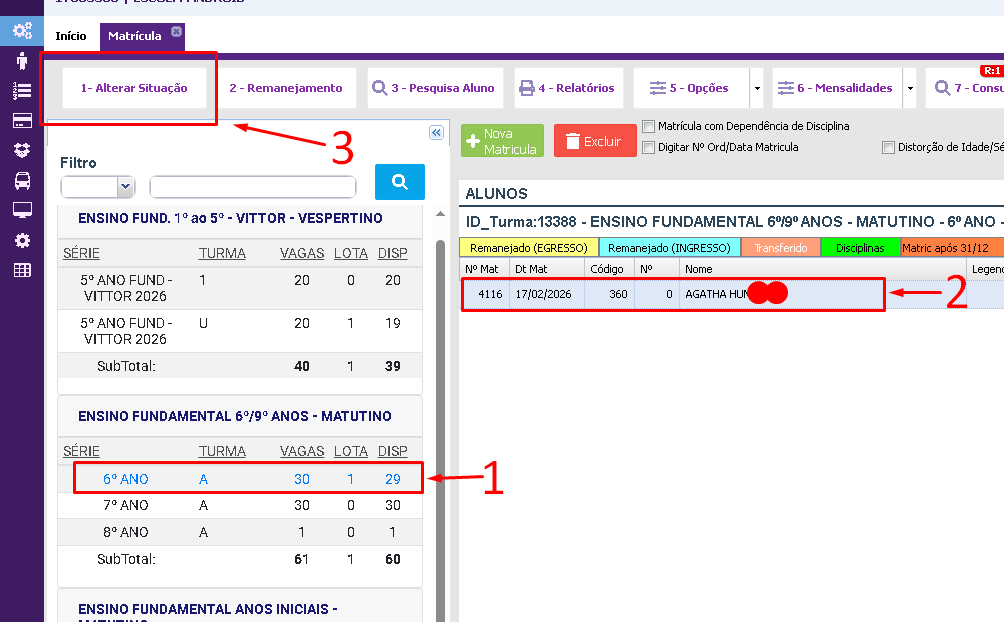Enable Matrícula com Dependência de Disciplina

649,127
